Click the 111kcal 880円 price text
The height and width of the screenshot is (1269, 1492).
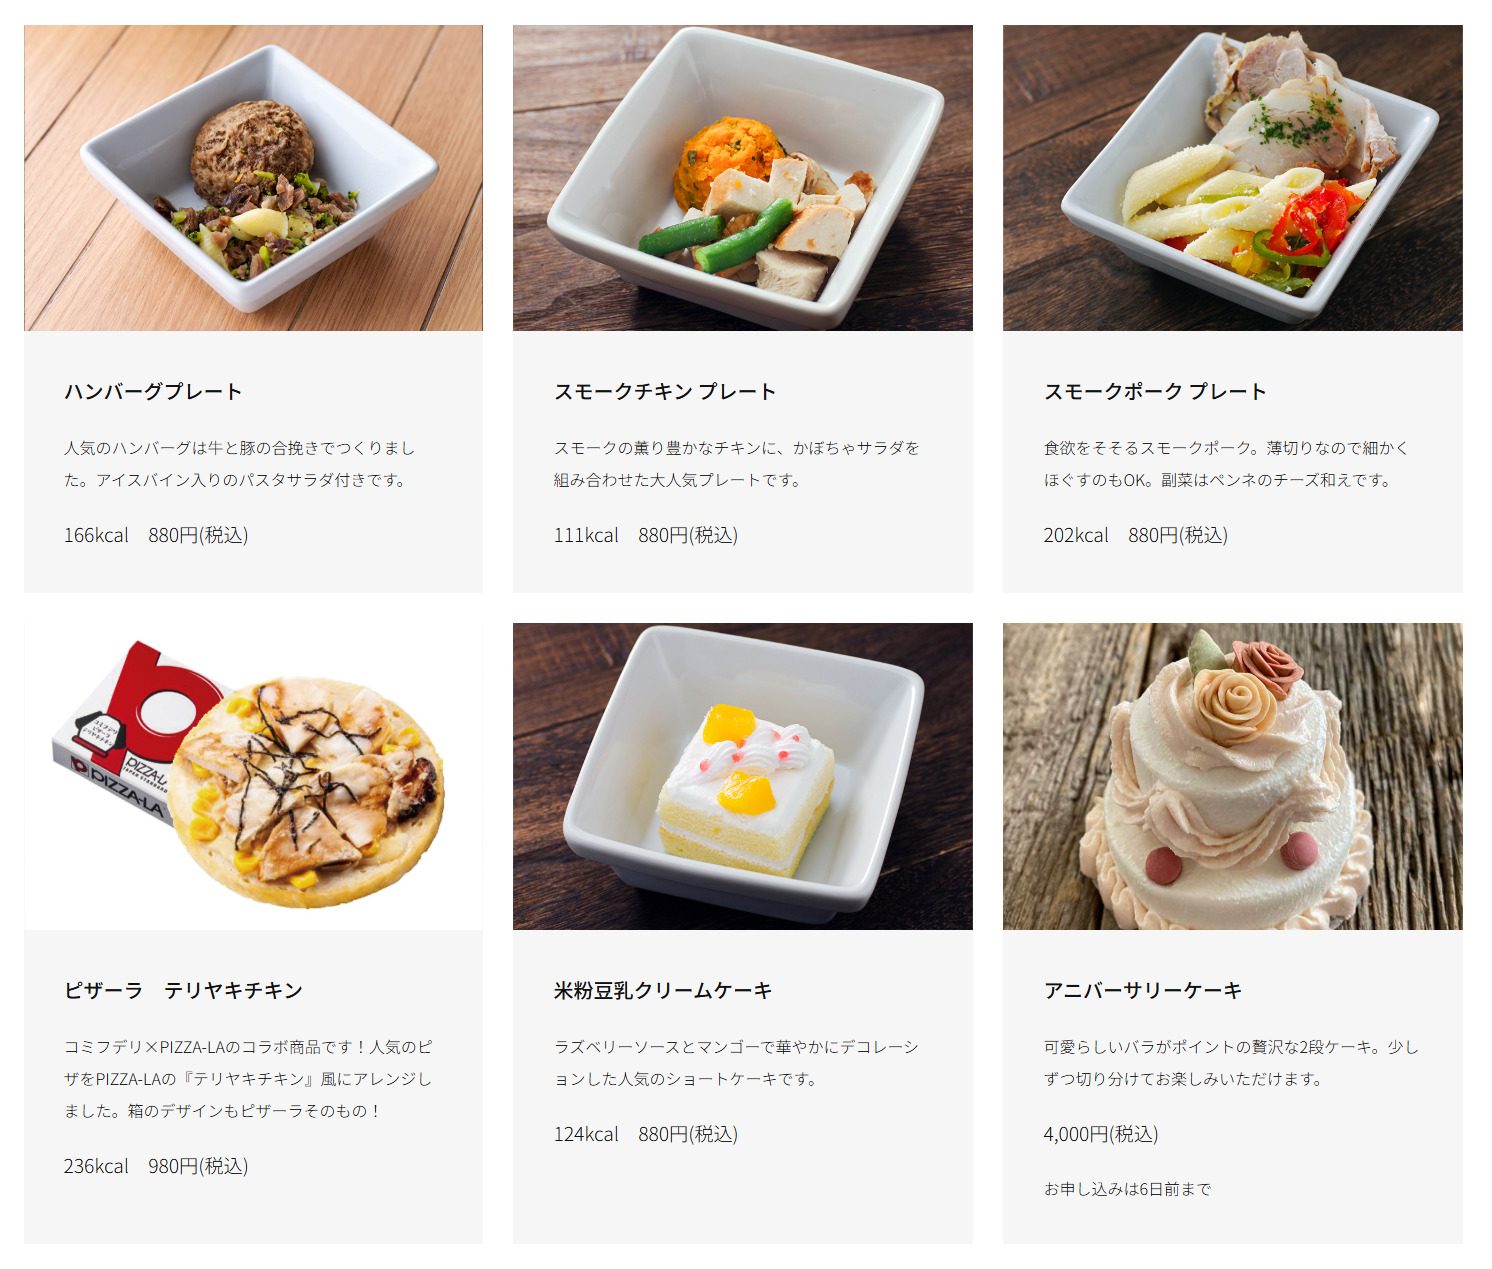[x=646, y=535]
